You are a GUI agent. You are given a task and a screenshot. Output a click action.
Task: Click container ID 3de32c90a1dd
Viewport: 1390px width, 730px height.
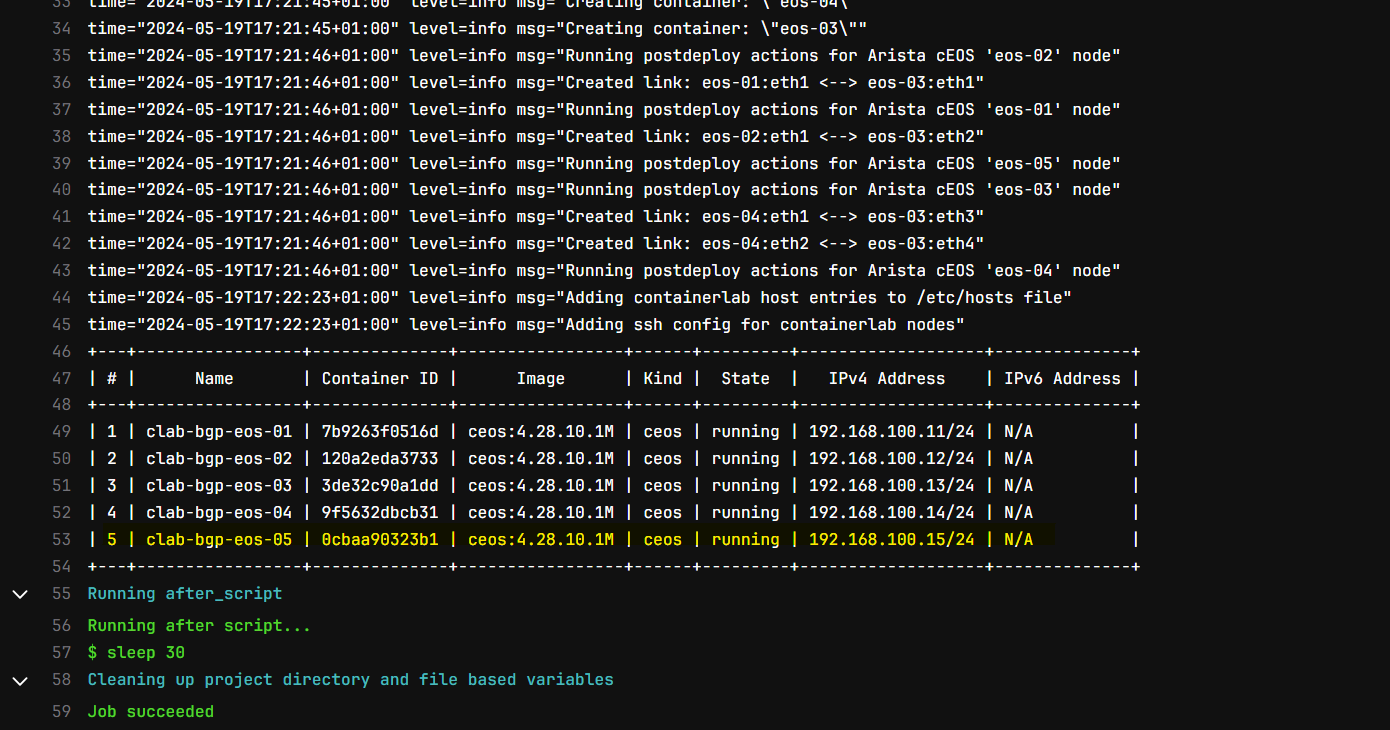point(380,485)
